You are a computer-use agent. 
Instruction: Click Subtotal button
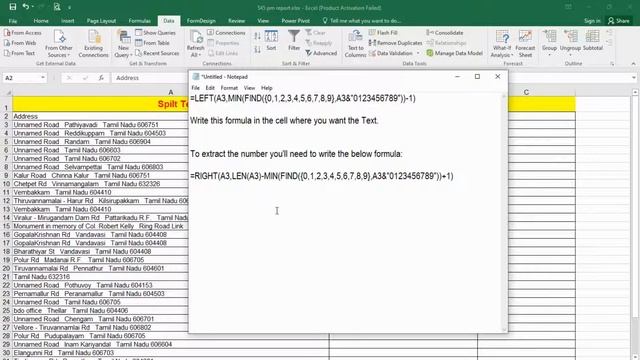[593, 40]
